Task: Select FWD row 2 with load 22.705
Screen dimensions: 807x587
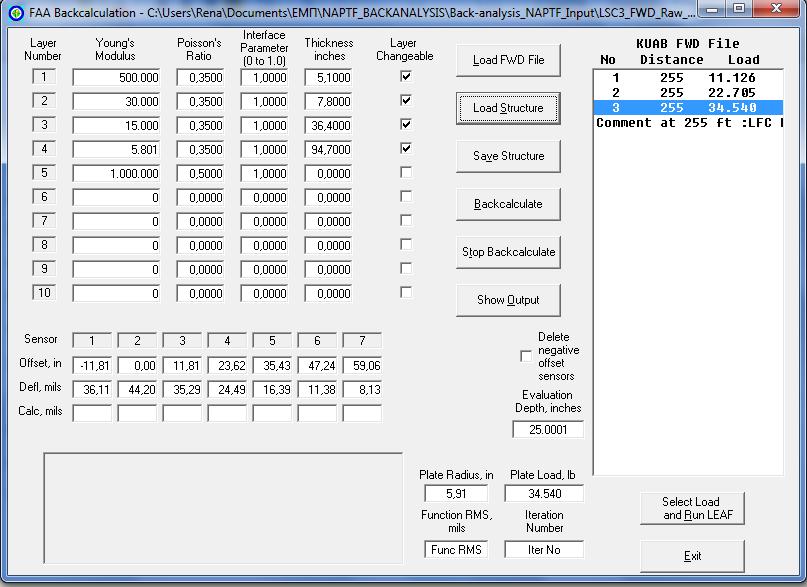Action: pyautogui.click(x=688, y=93)
